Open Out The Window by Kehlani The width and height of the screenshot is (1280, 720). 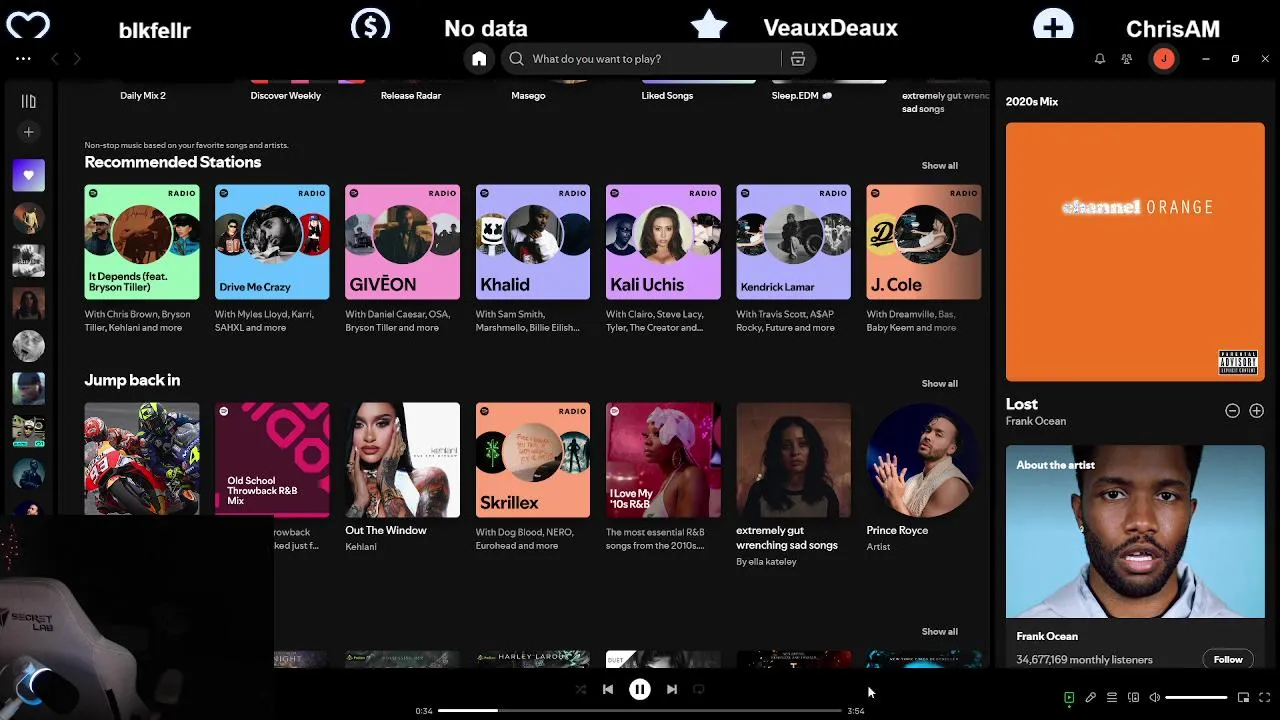click(402, 460)
